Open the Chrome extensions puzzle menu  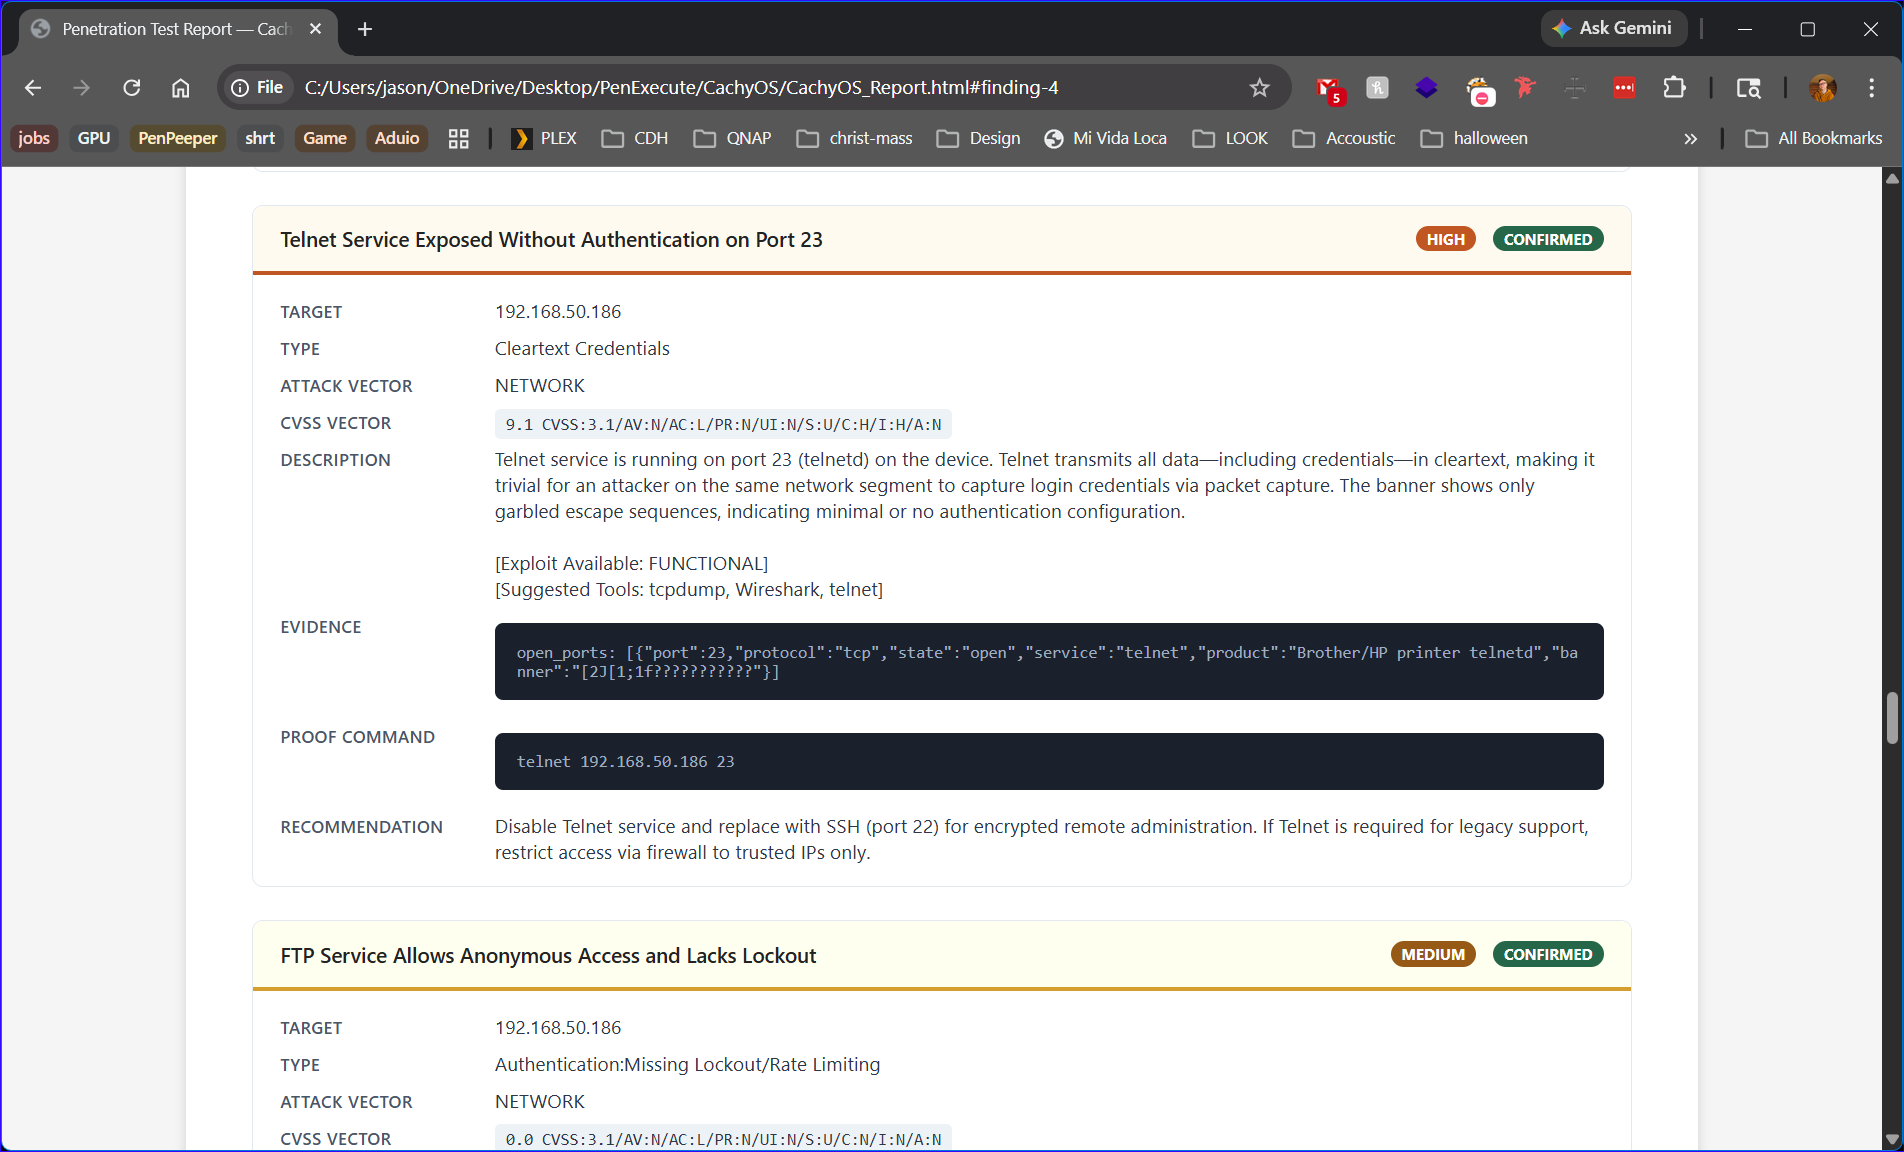(x=1674, y=88)
